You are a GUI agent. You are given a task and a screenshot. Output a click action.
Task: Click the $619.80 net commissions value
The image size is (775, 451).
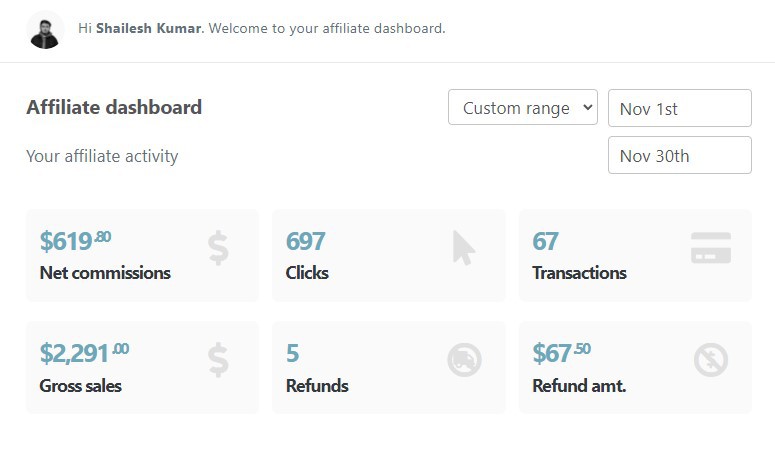point(75,241)
